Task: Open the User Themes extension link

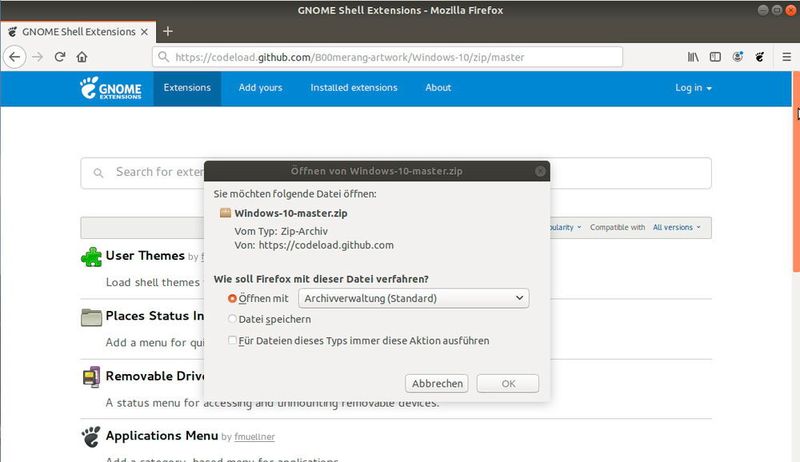Action: coord(145,255)
